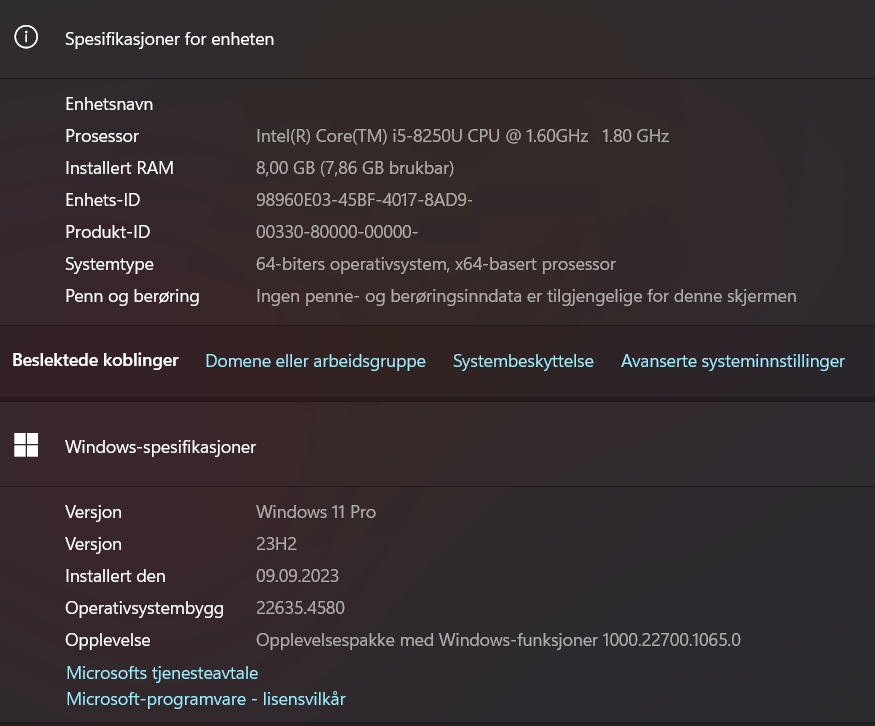
Task: Select the Operativsystembygg label
Action: tap(145, 608)
